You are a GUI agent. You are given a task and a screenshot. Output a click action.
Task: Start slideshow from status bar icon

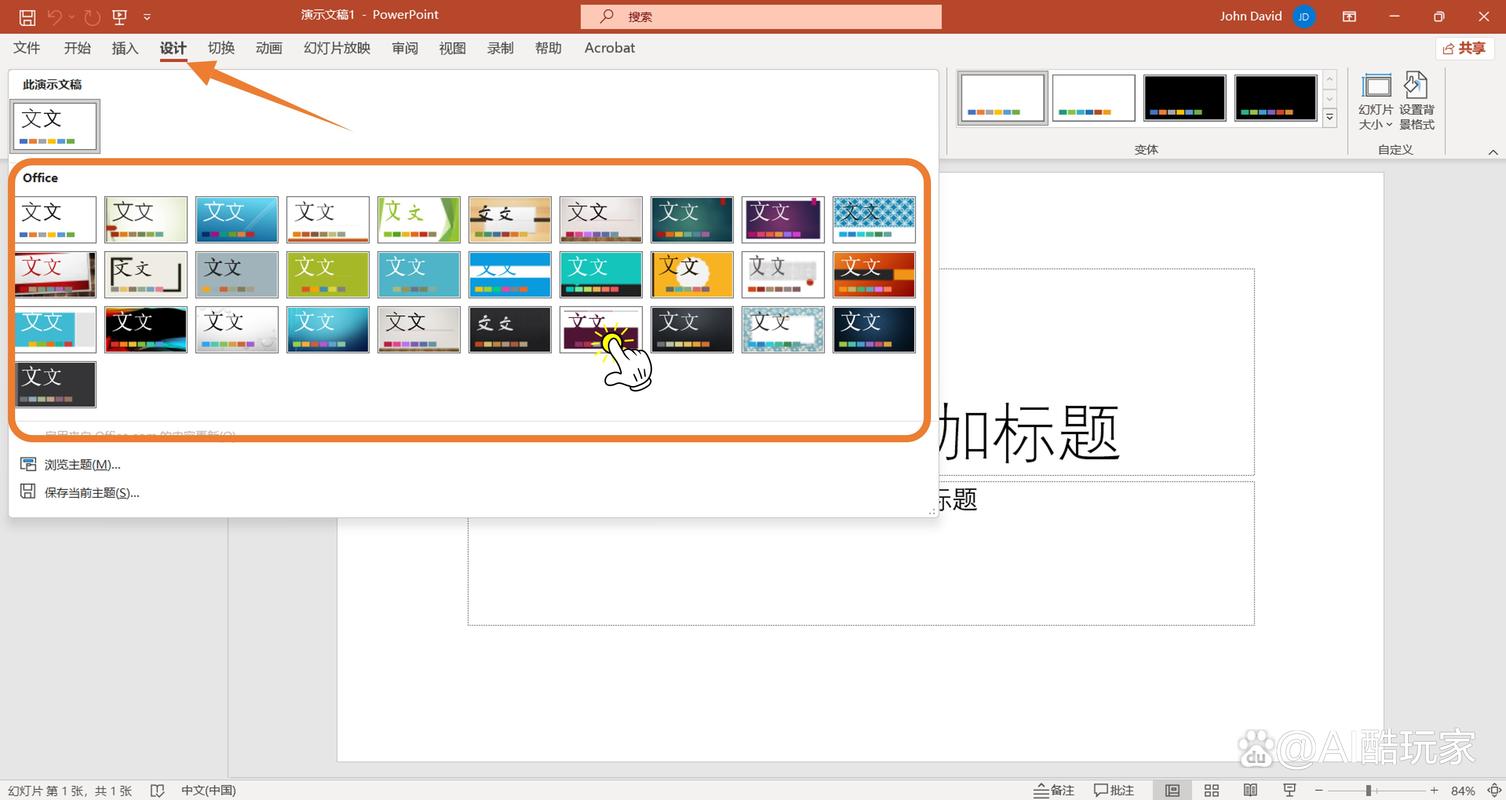1289,790
